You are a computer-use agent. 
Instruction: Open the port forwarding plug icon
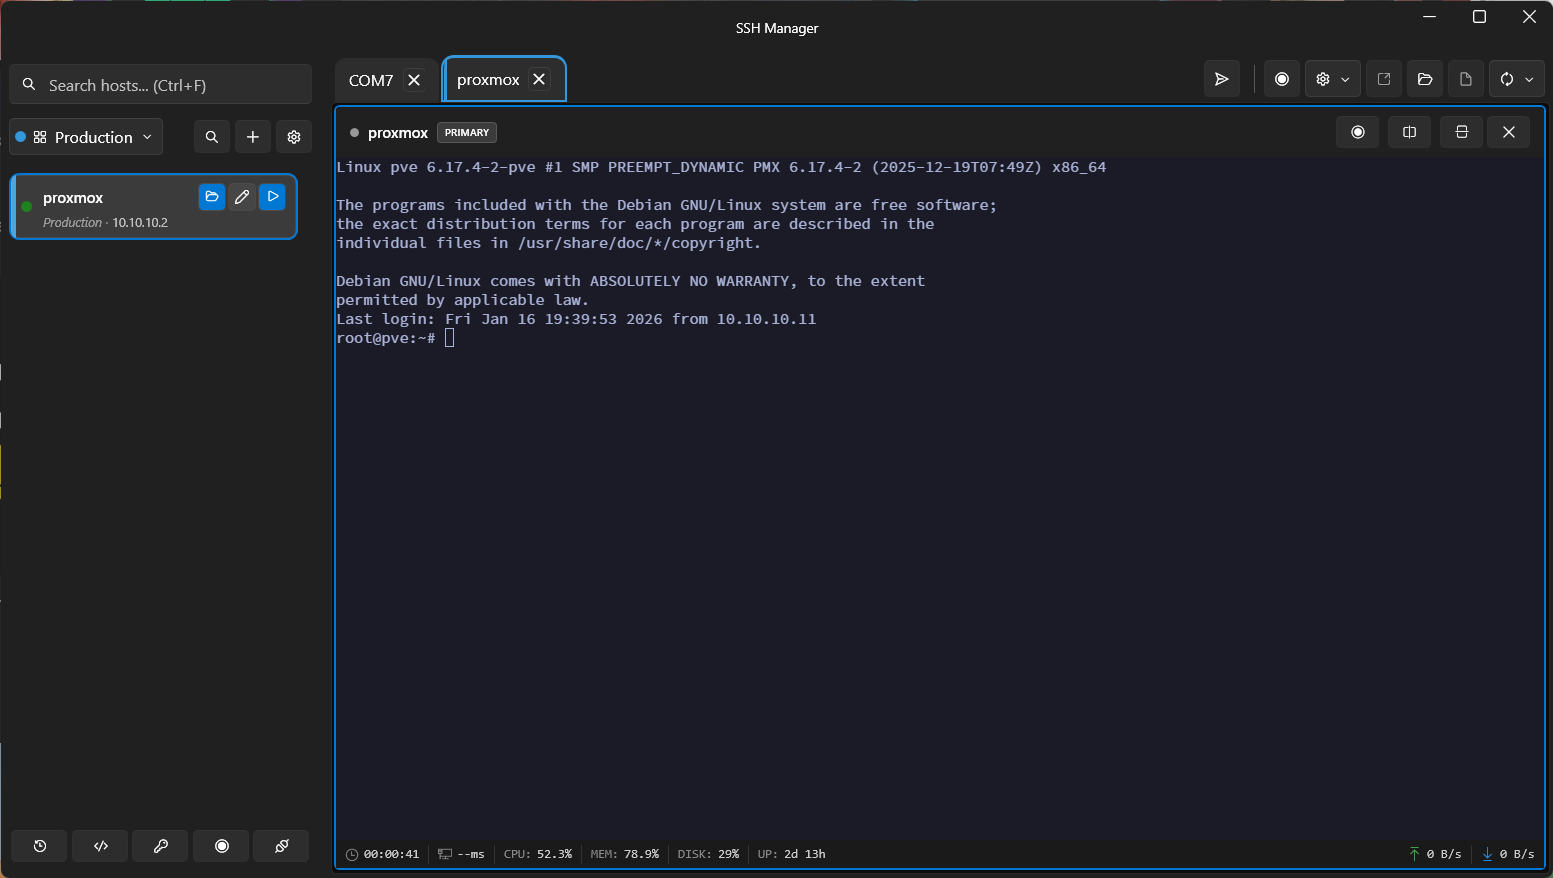point(282,846)
